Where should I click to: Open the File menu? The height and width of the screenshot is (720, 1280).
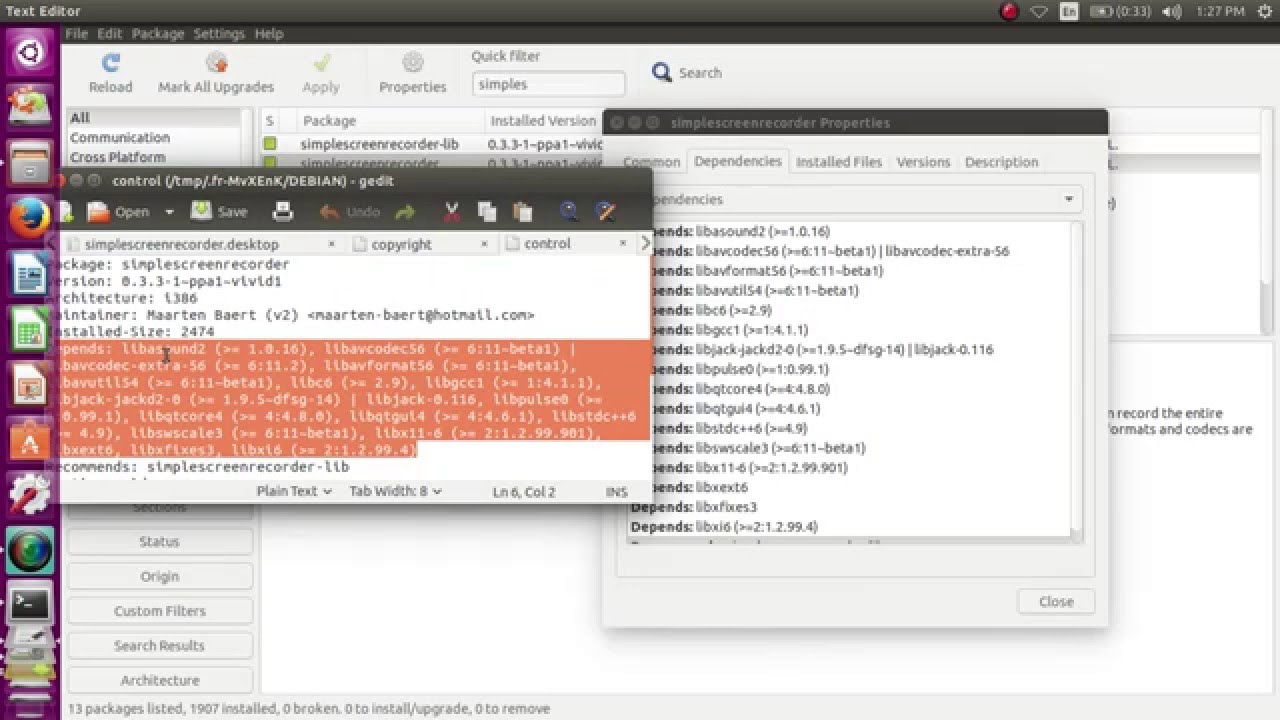(76, 33)
